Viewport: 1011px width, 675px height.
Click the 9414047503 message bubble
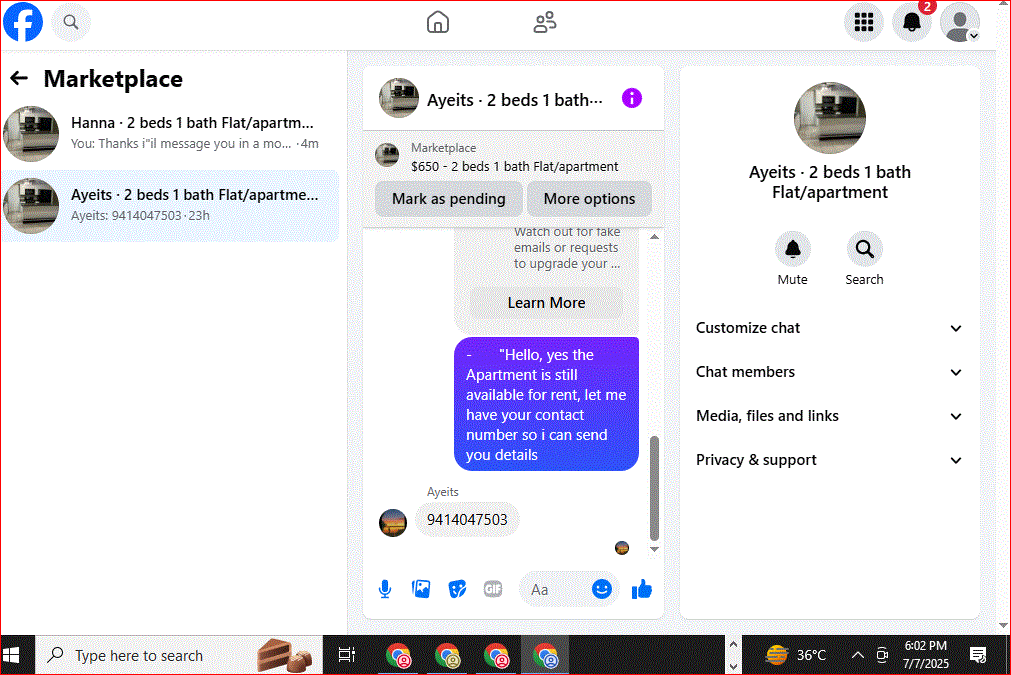coord(467,520)
